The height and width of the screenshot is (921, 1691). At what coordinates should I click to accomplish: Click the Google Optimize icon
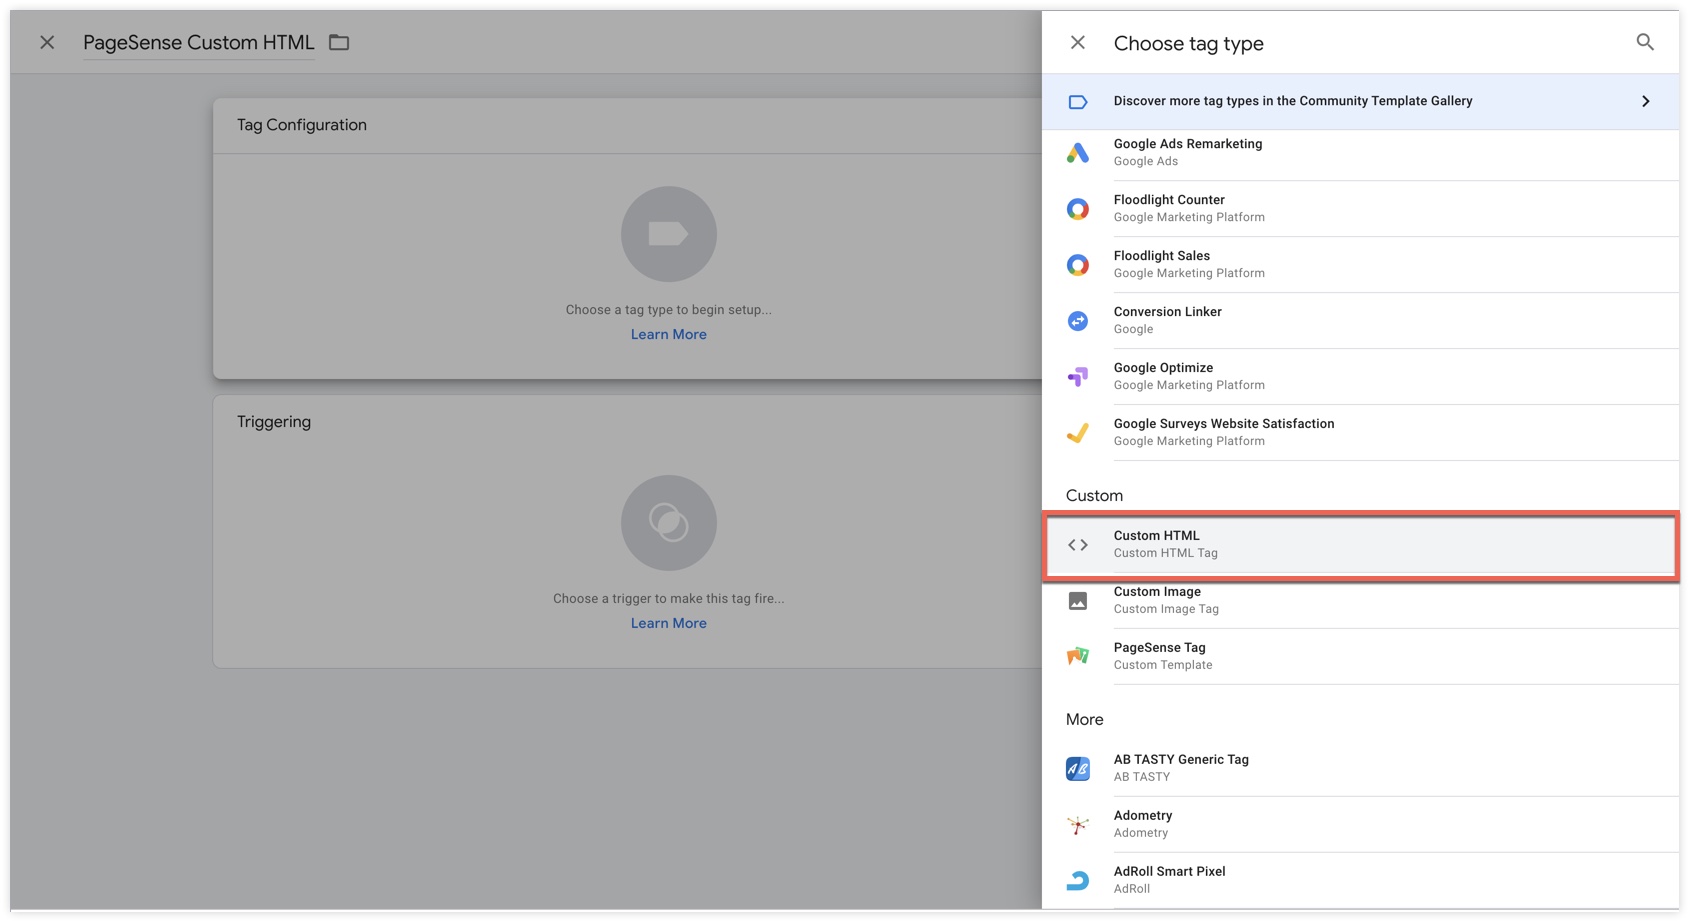point(1077,377)
